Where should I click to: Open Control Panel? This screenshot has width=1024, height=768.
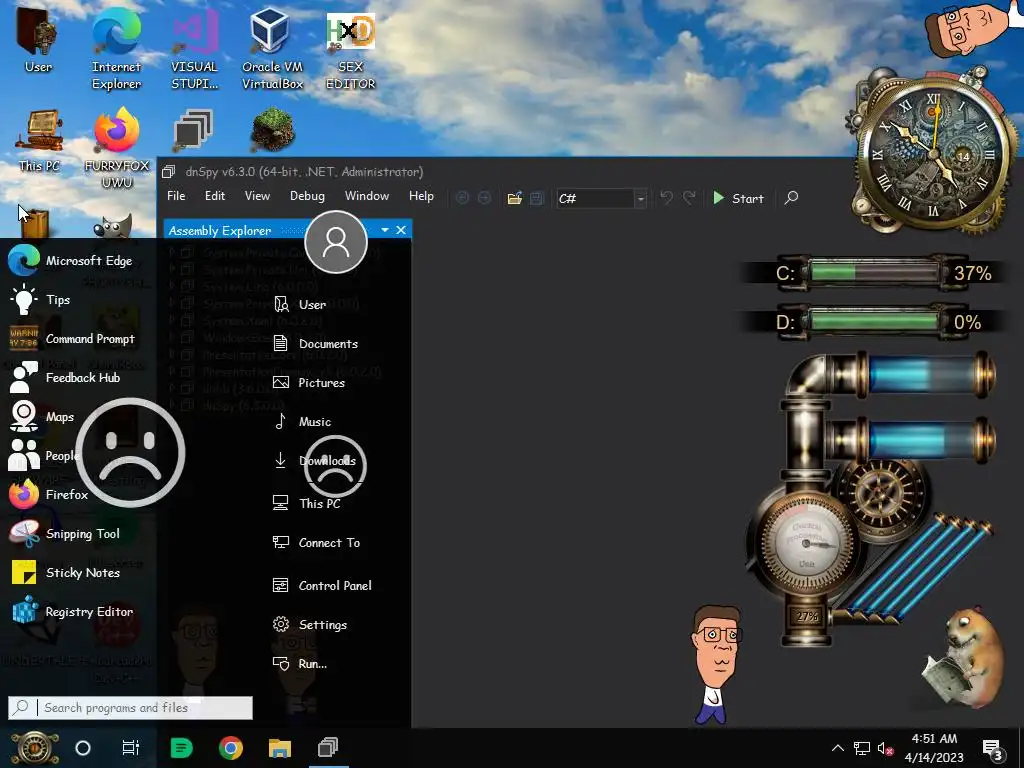(322, 586)
